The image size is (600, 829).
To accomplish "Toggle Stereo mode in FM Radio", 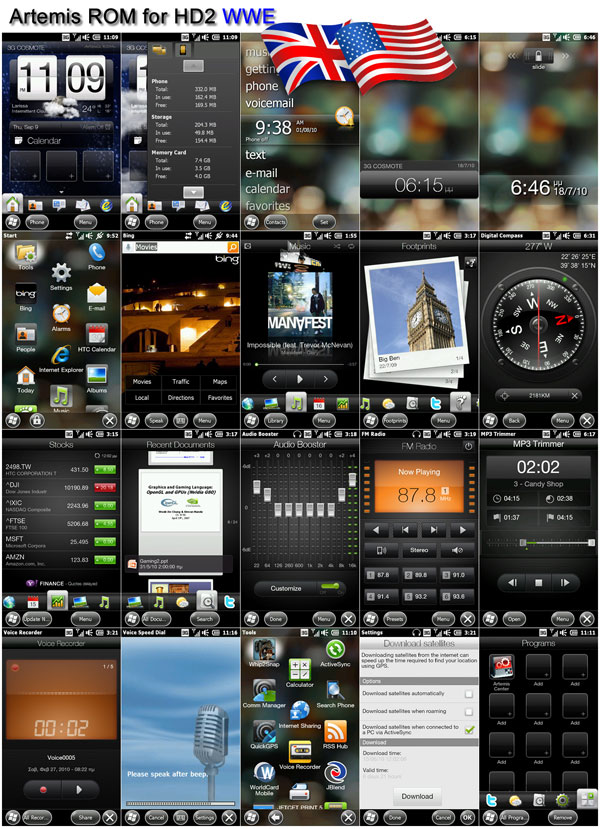I will coord(419,550).
